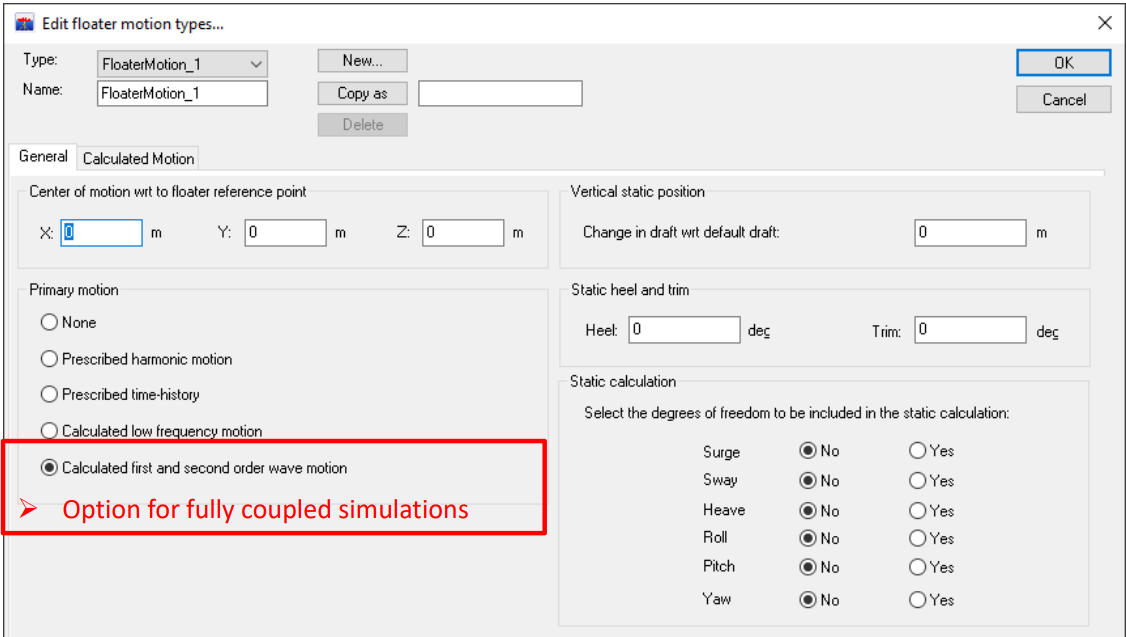Viewport: 1126px width, 637px height.
Task: Close the Edit floater motion types dialog
Action: (x=1104, y=23)
